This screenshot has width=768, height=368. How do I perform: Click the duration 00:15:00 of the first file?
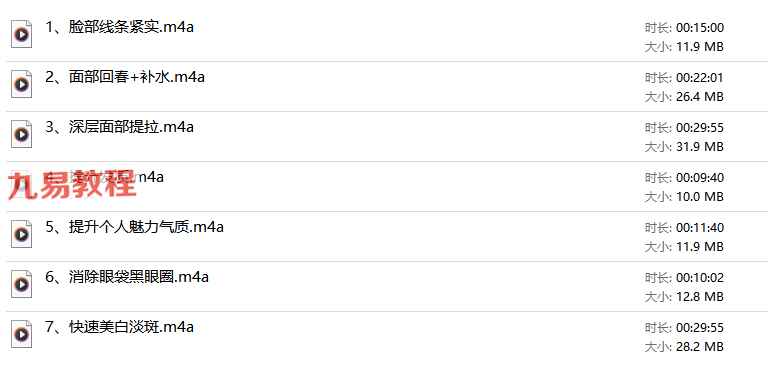click(699, 28)
